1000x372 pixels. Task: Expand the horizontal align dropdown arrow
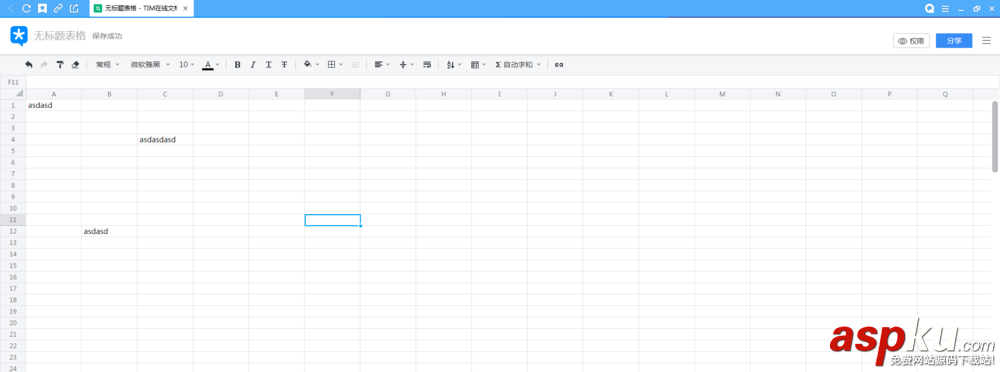388,64
